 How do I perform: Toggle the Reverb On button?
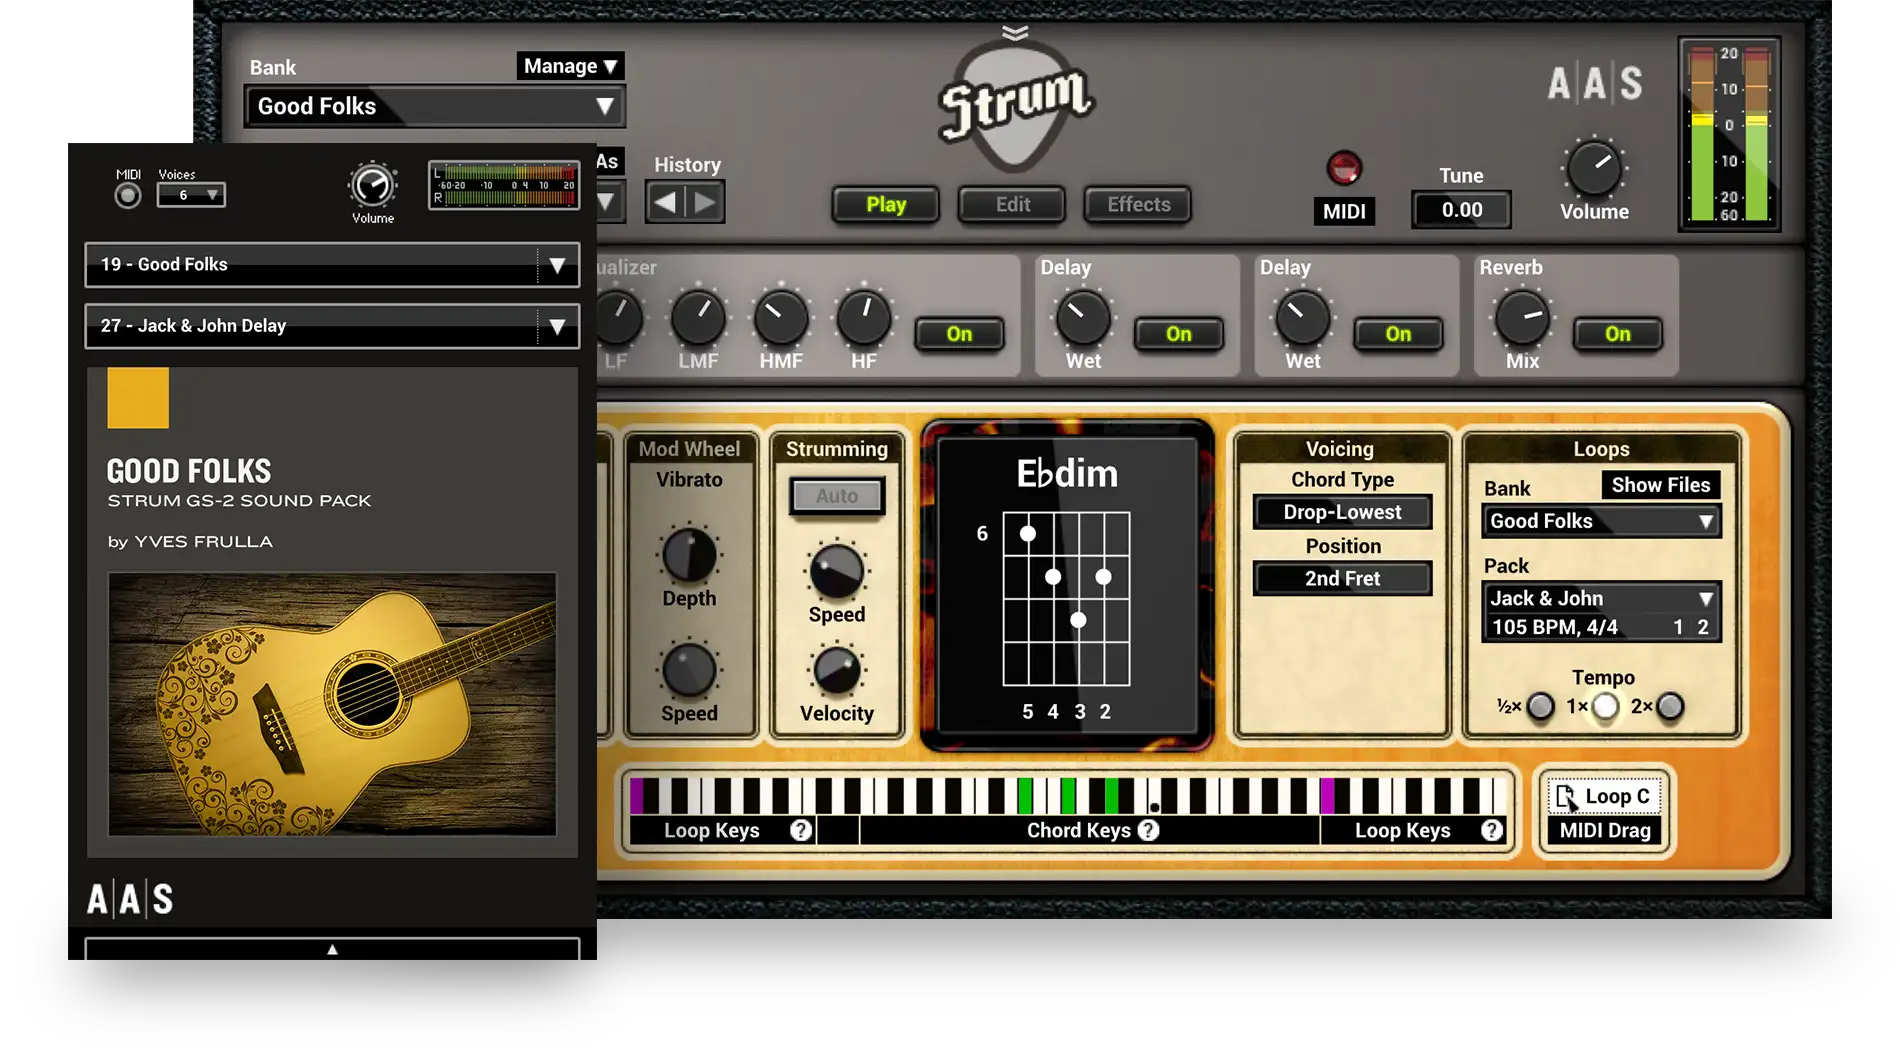tap(1617, 334)
